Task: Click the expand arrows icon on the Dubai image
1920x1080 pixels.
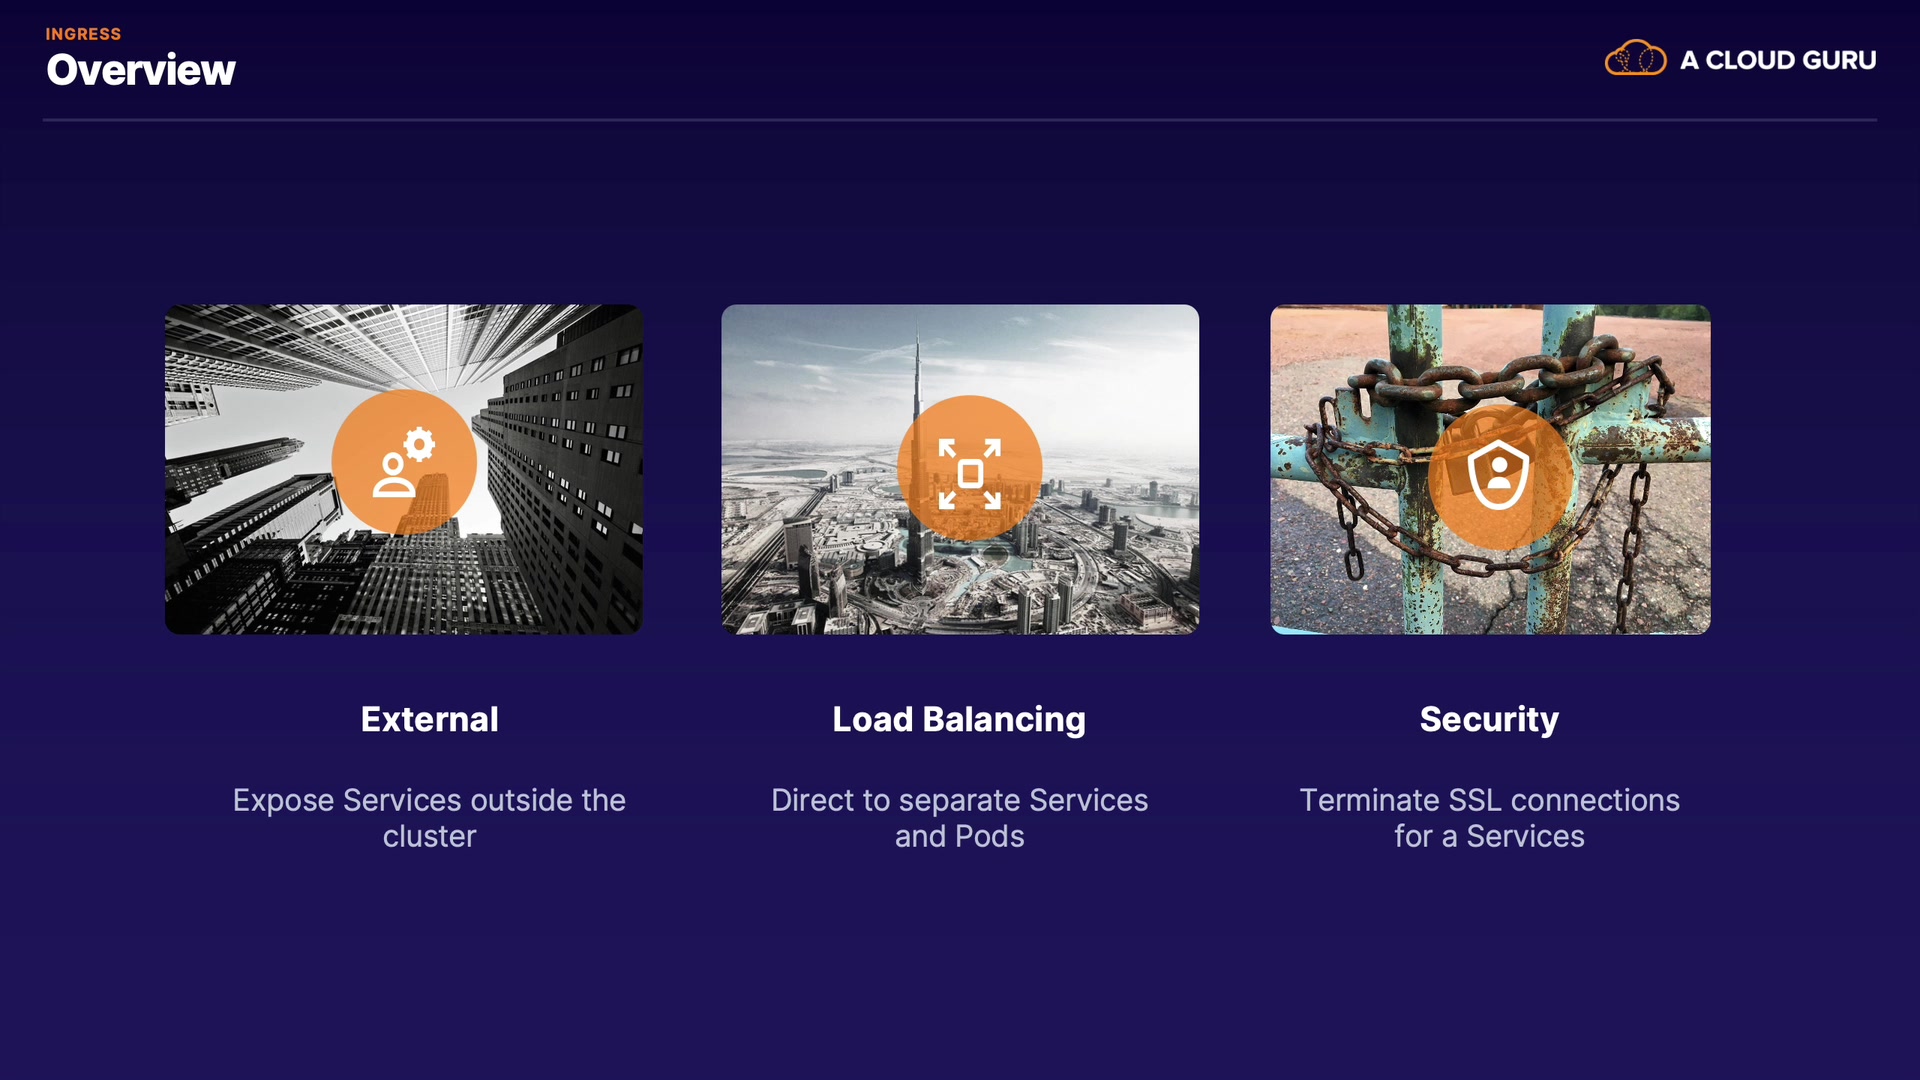Action: tap(969, 474)
